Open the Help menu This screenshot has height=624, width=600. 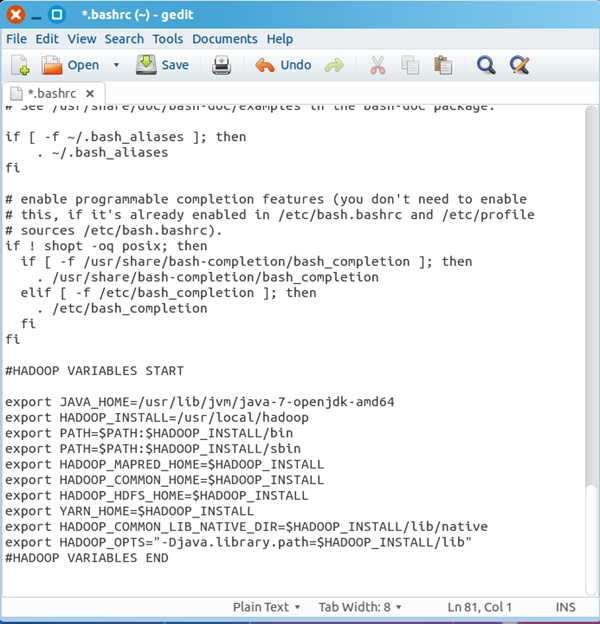pyautogui.click(x=280, y=39)
